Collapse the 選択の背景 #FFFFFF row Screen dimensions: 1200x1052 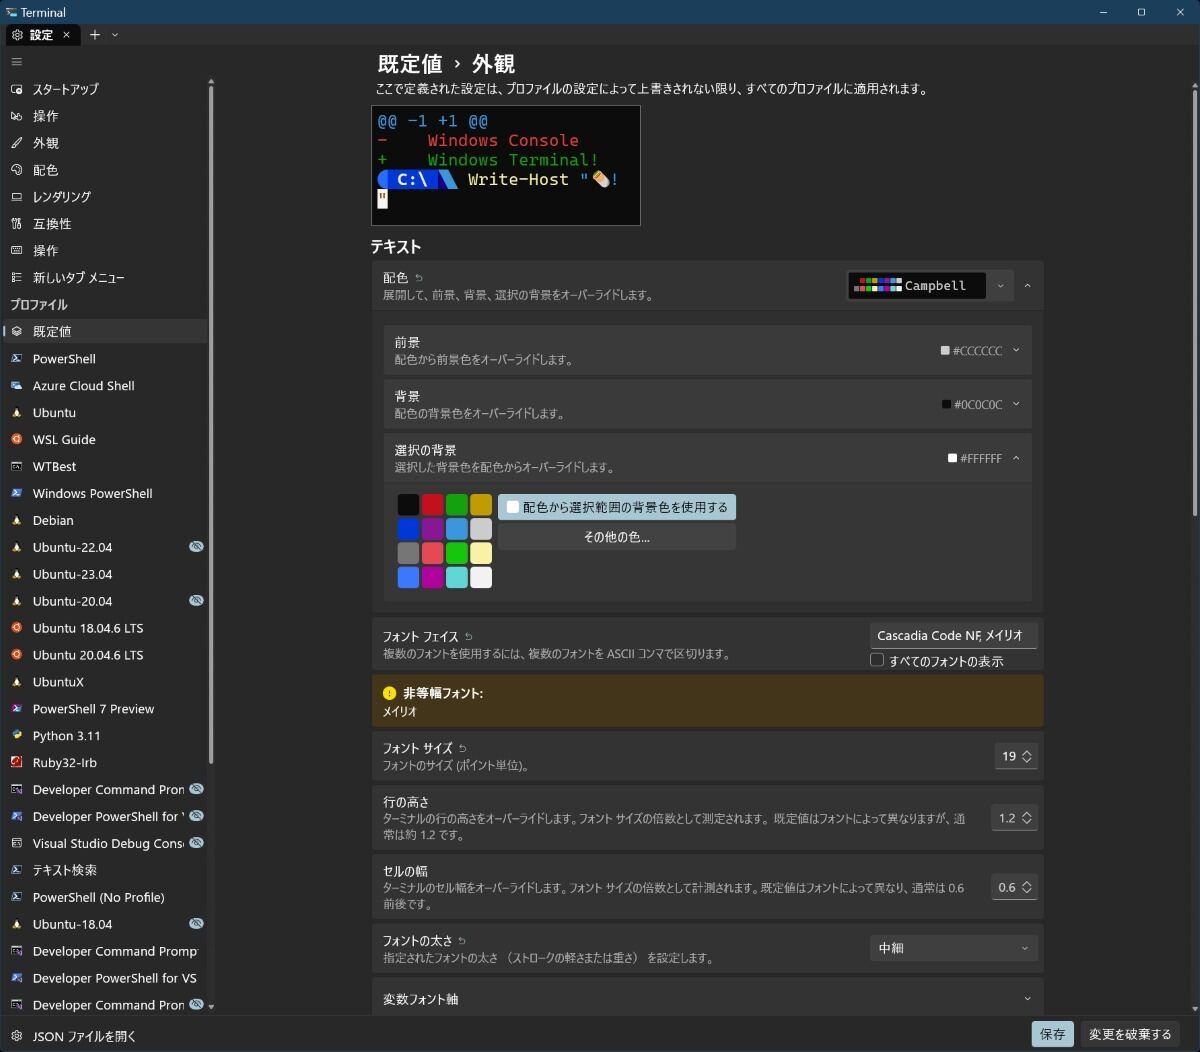[x=707, y=458]
